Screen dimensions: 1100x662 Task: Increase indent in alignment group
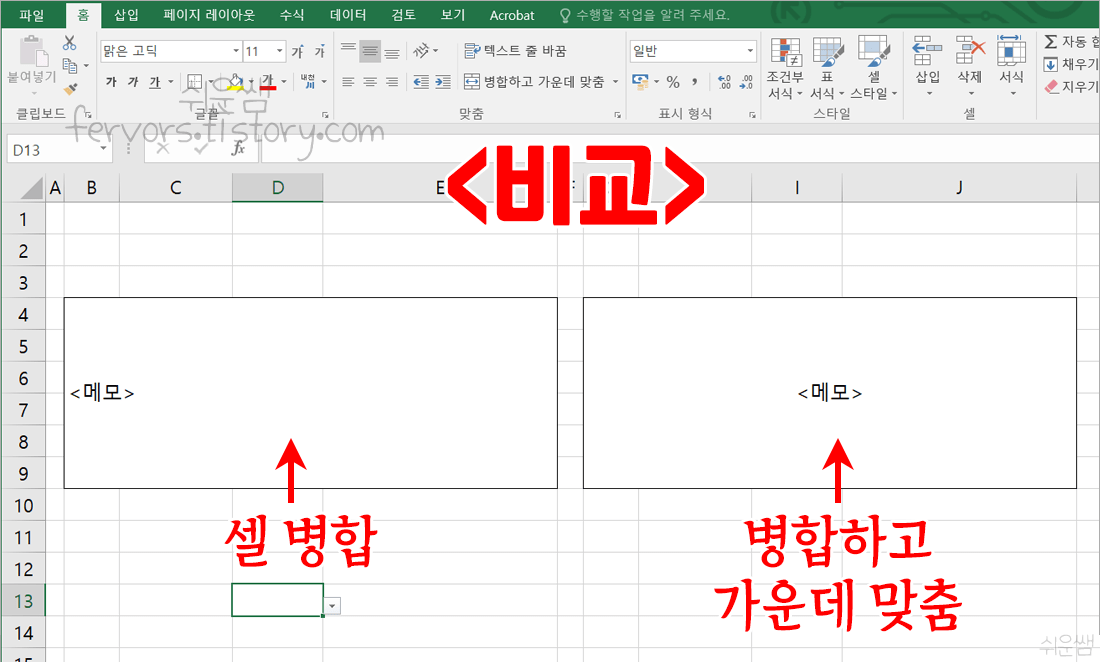pyautogui.click(x=443, y=82)
